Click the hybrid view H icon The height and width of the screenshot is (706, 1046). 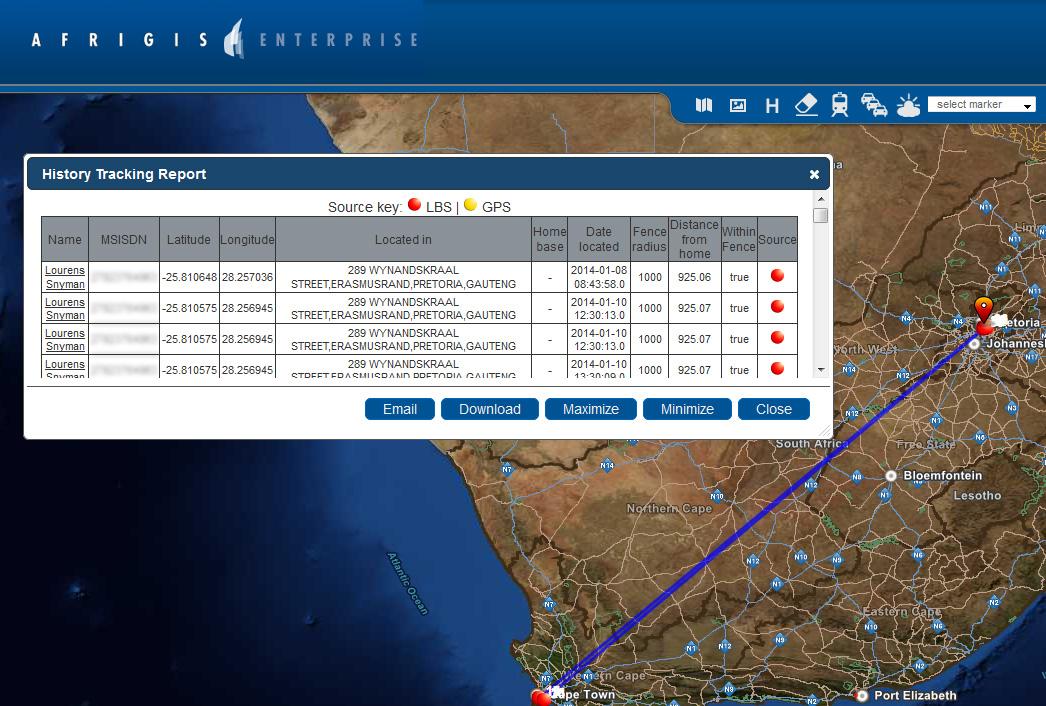click(772, 105)
